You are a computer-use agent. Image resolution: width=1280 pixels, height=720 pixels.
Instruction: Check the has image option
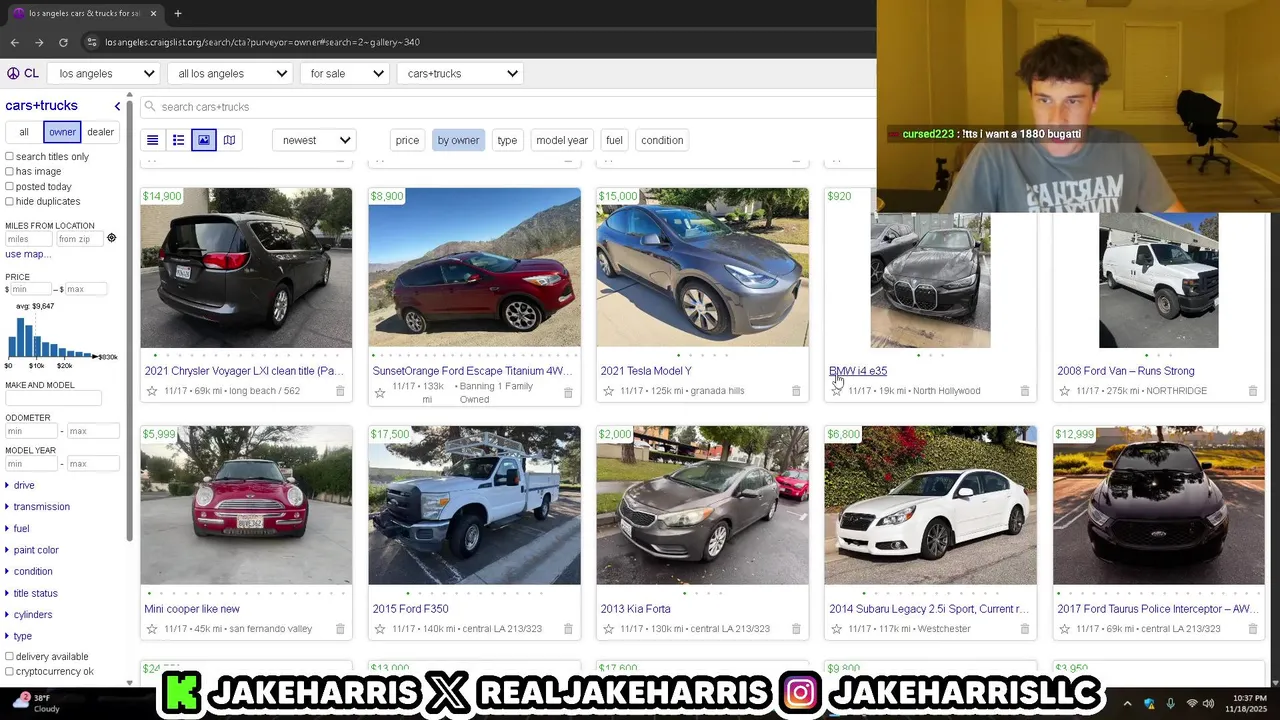pyautogui.click(x=10, y=172)
